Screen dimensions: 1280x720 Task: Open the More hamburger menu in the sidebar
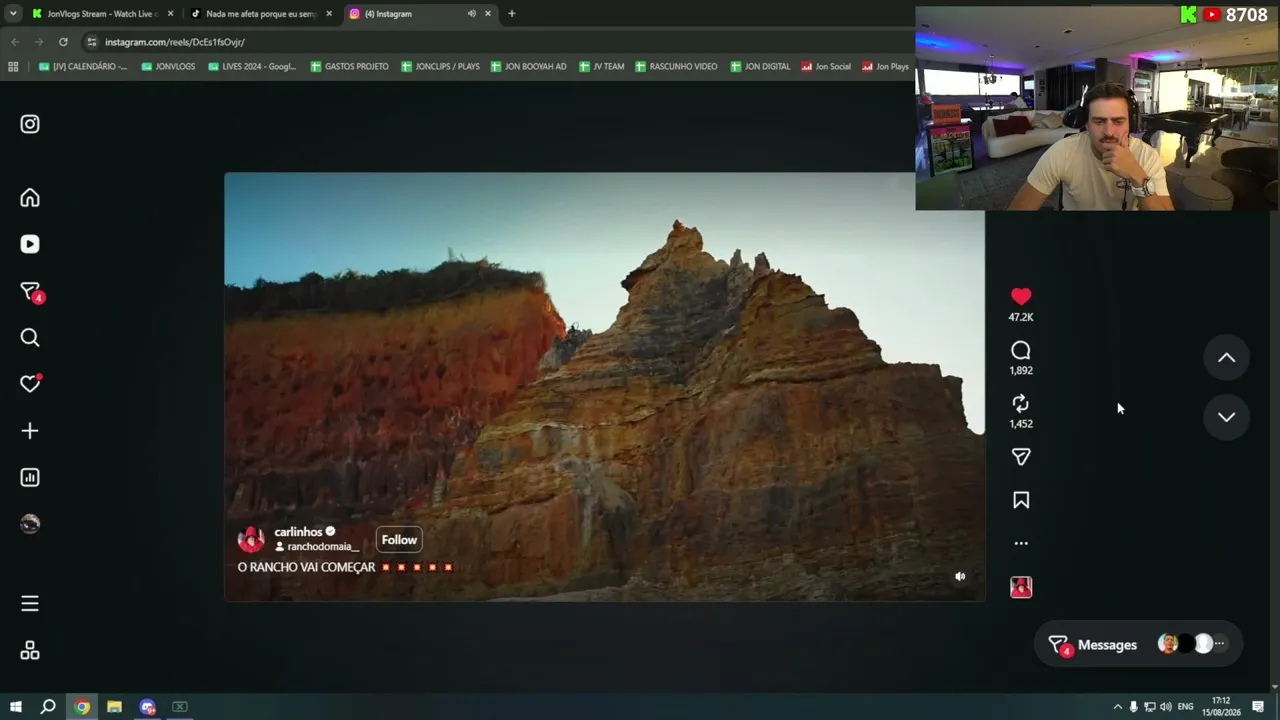(30, 604)
